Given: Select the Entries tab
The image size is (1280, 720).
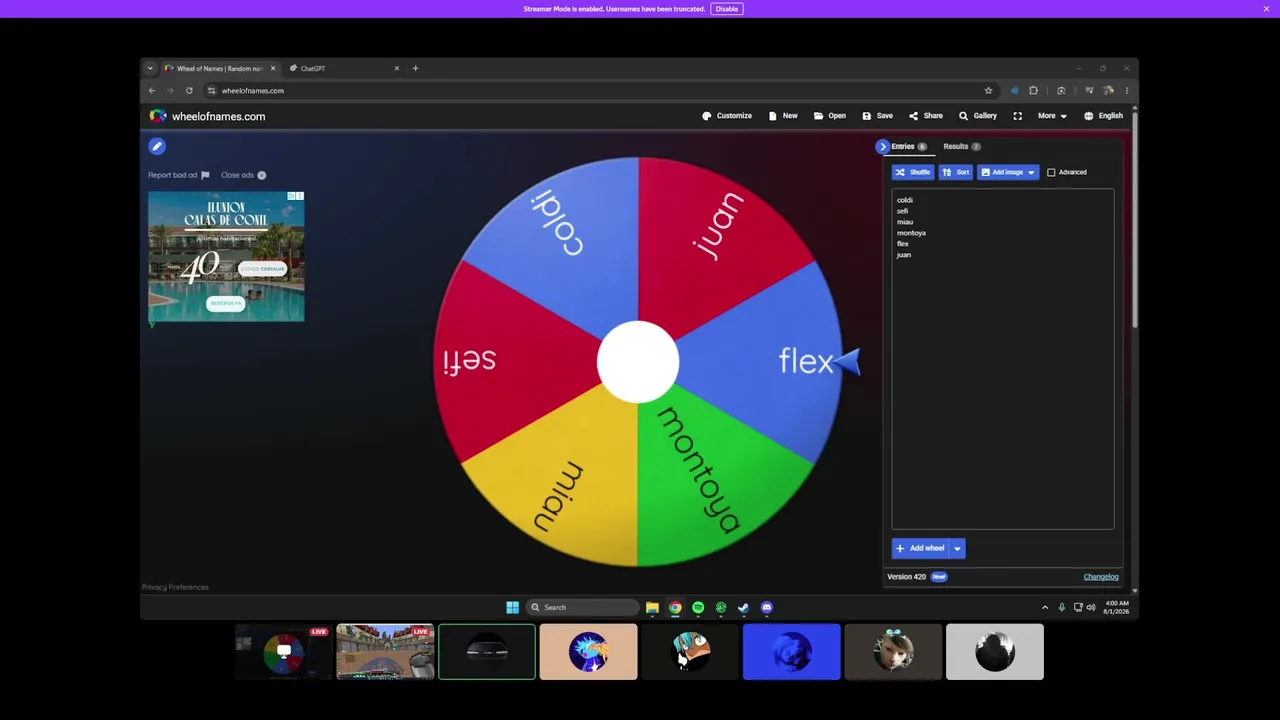Looking at the screenshot, I should click(x=908, y=147).
